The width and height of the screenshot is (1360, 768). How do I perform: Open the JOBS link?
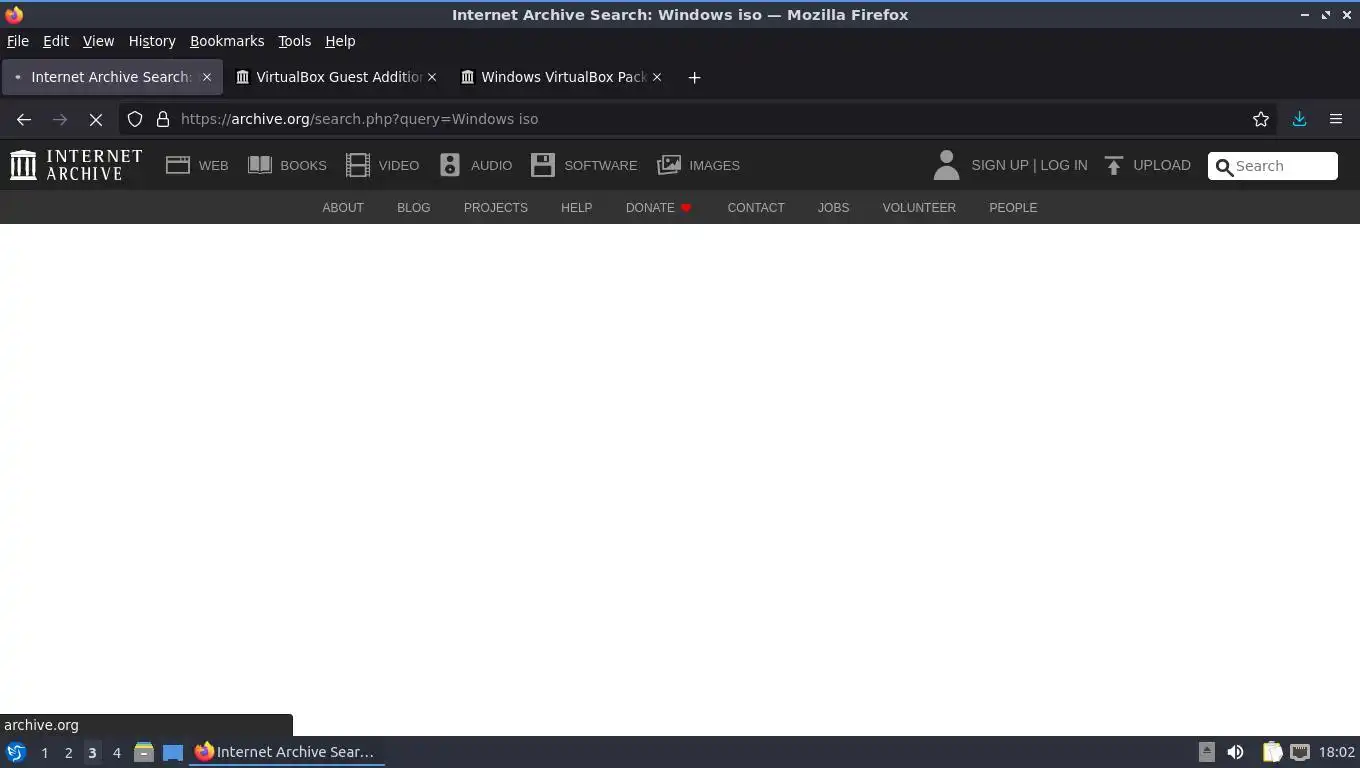[833, 208]
